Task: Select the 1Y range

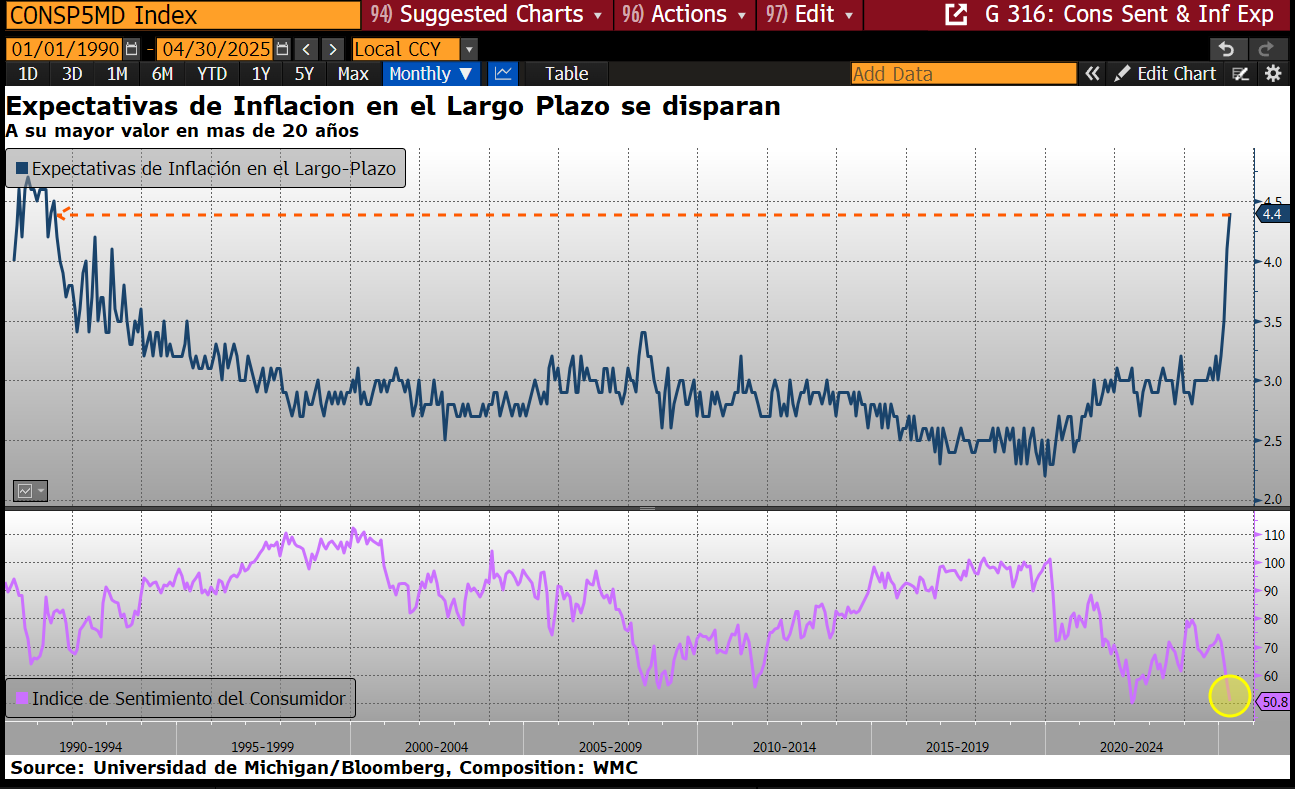Action: [261, 73]
